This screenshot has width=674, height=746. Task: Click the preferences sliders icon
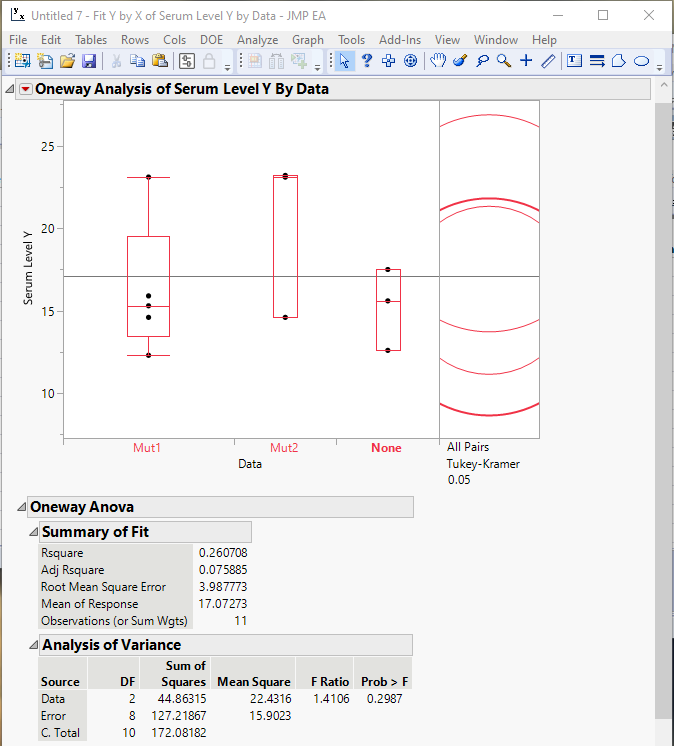(x=187, y=61)
